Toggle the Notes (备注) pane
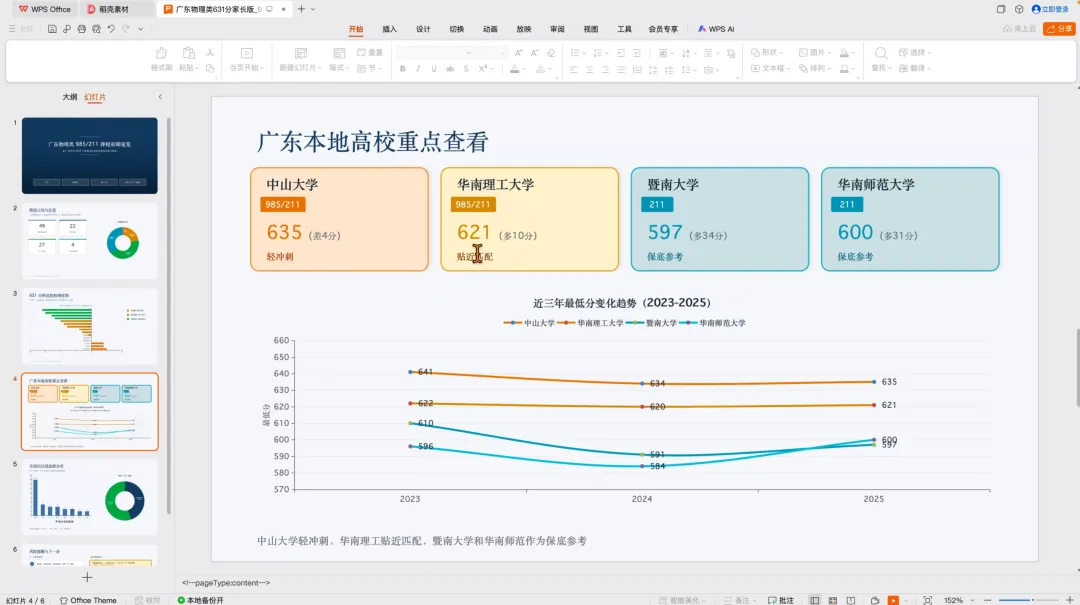 click(738, 600)
